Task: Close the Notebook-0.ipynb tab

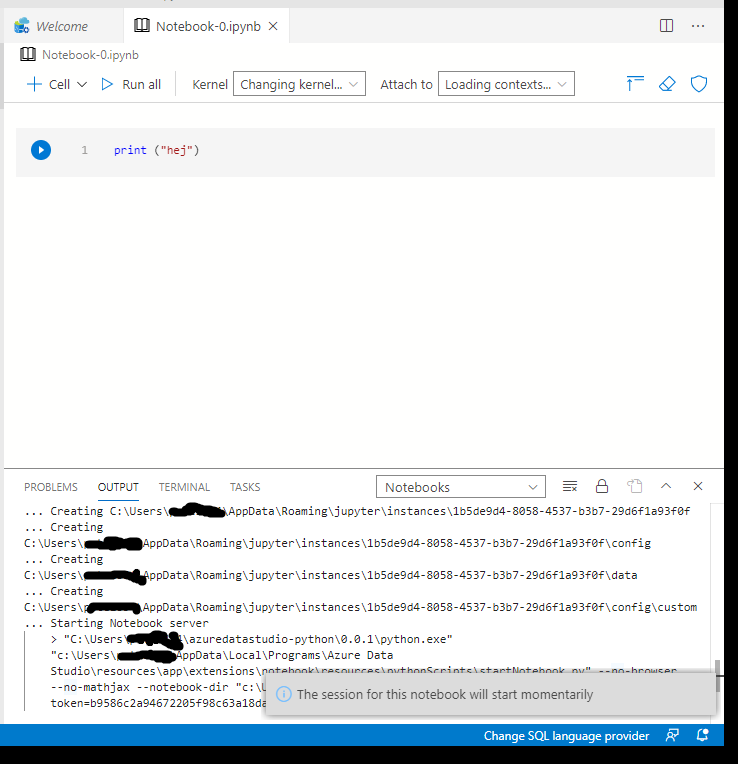Action: (x=274, y=26)
